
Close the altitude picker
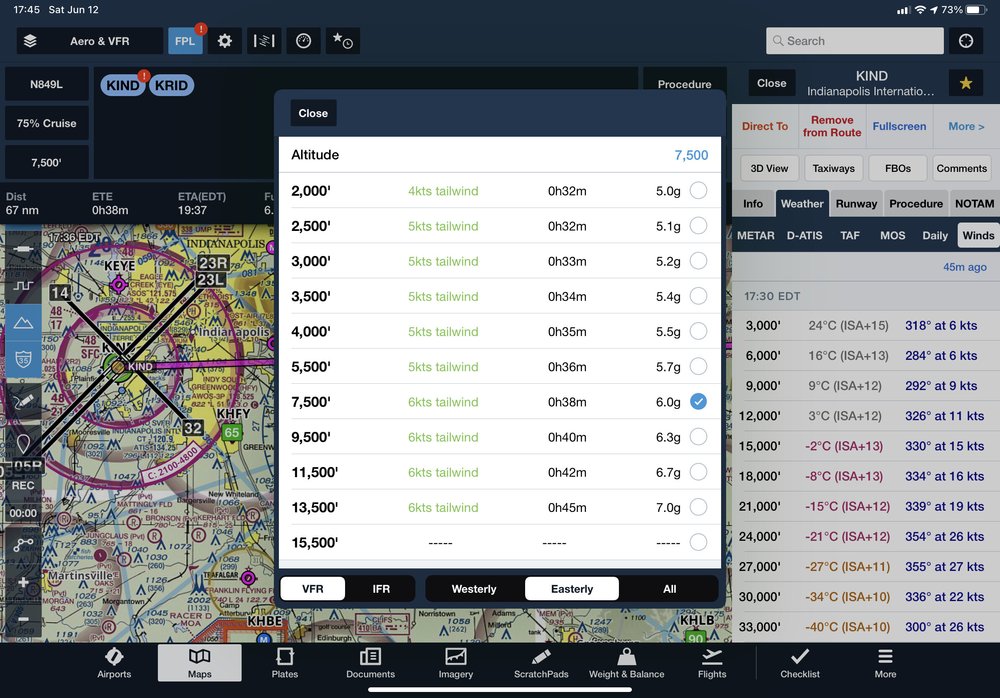point(313,113)
